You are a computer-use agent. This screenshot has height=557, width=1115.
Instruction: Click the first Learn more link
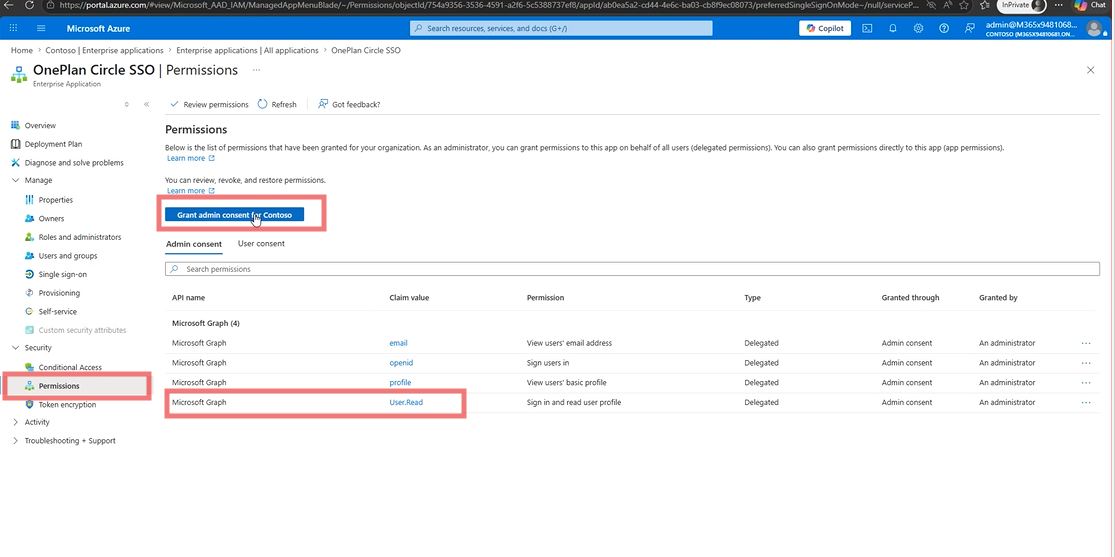click(191, 158)
